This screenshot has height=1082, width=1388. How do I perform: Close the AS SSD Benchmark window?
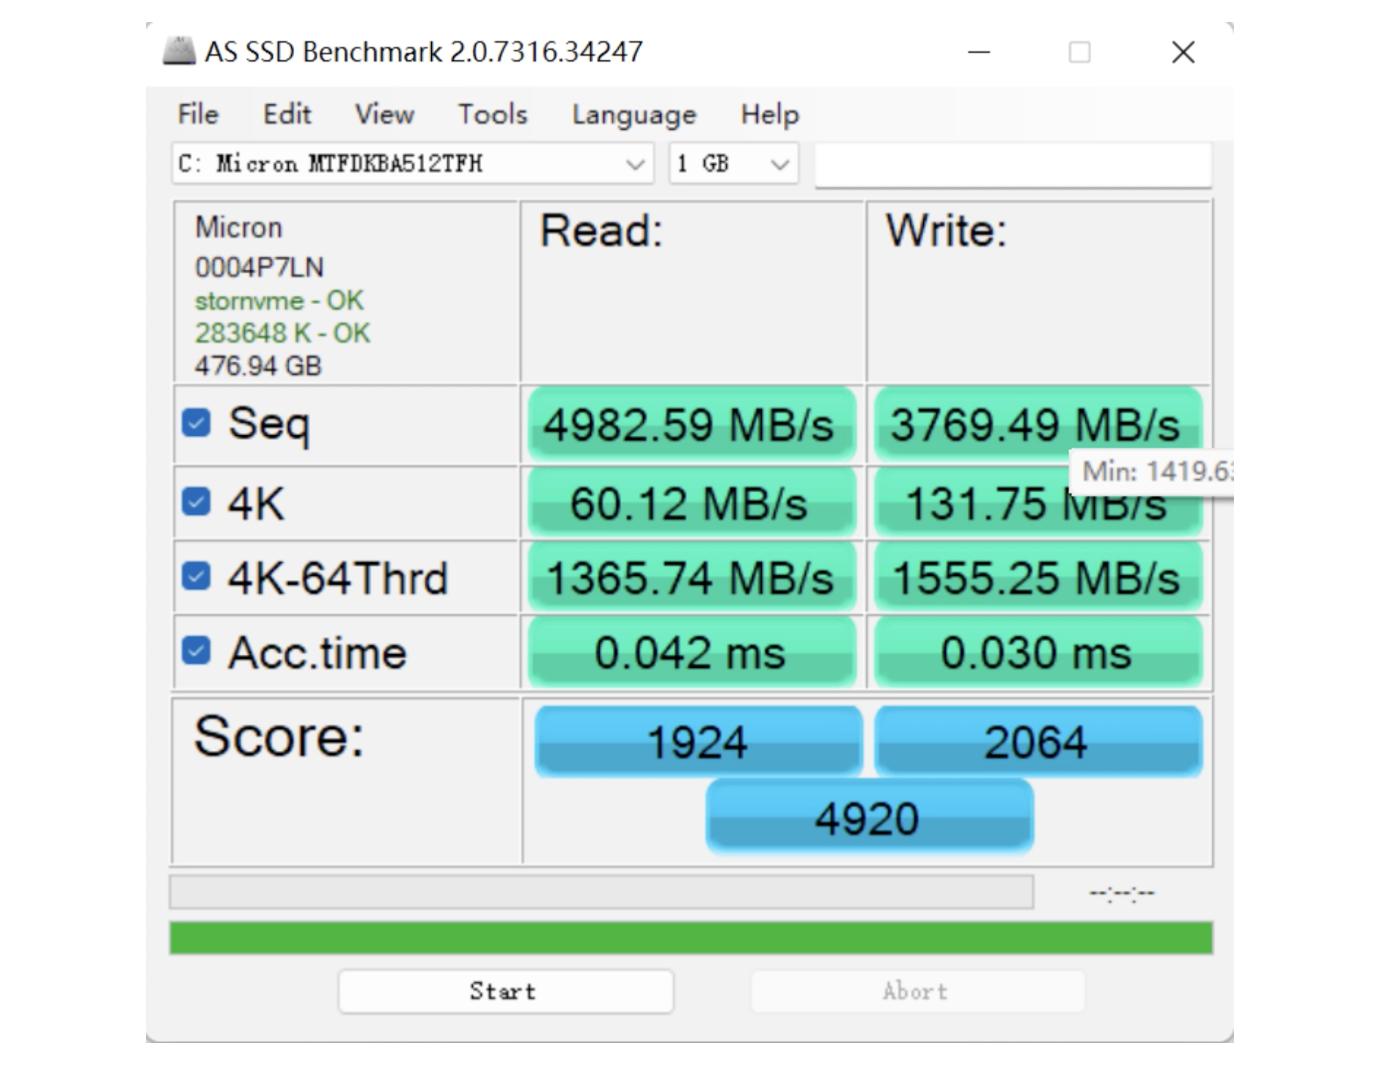click(1183, 52)
